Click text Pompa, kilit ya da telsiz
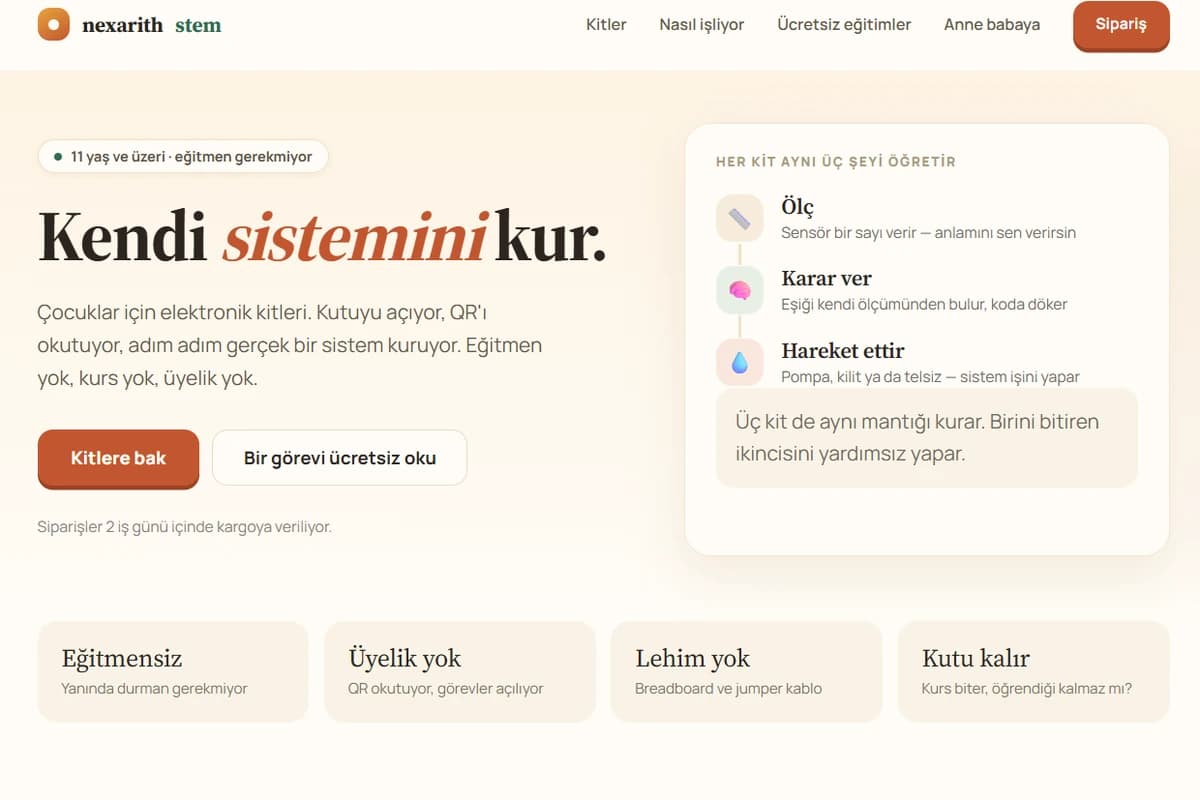The width and height of the screenshot is (1200, 800). tap(930, 377)
